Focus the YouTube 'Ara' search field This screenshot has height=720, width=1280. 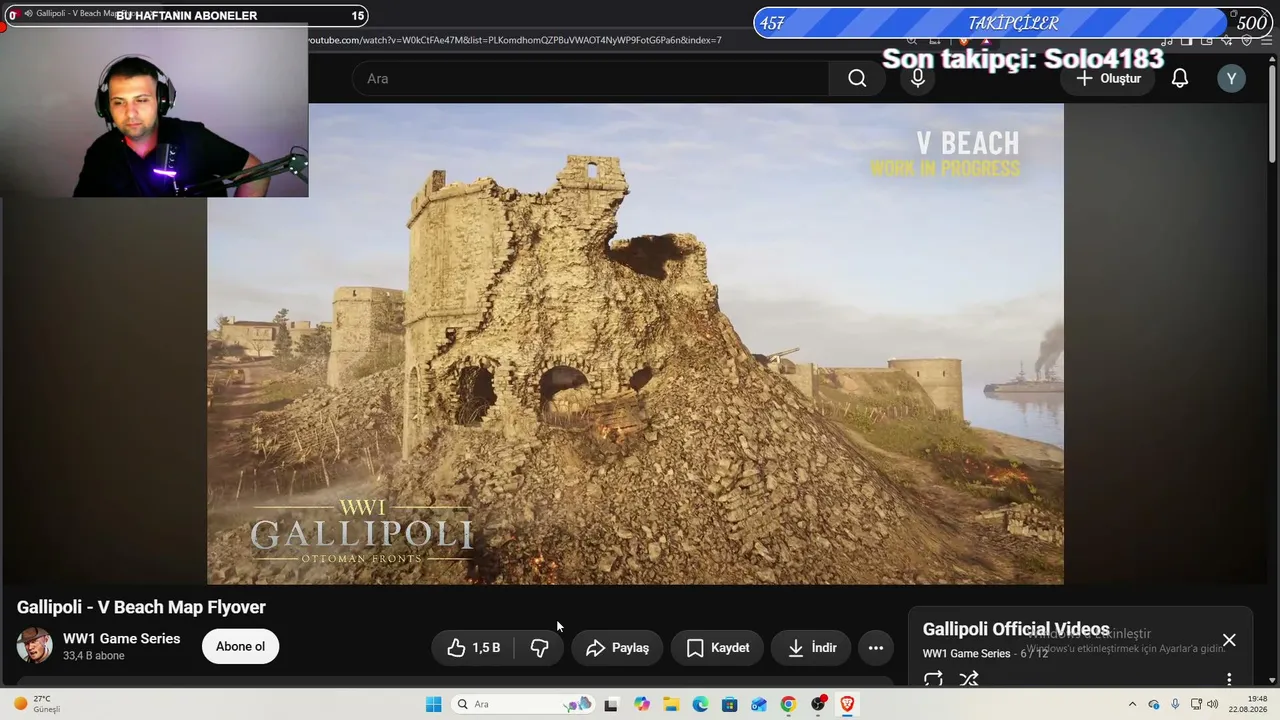coord(590,79)
